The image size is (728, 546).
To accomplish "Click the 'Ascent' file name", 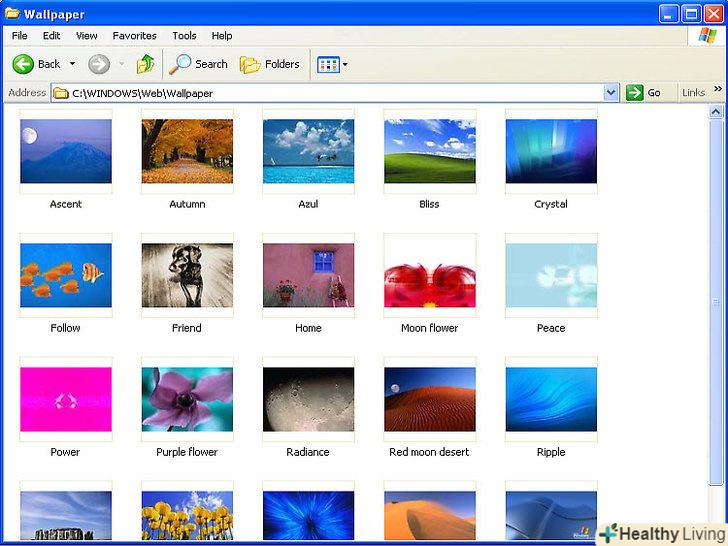I will 66,204.
